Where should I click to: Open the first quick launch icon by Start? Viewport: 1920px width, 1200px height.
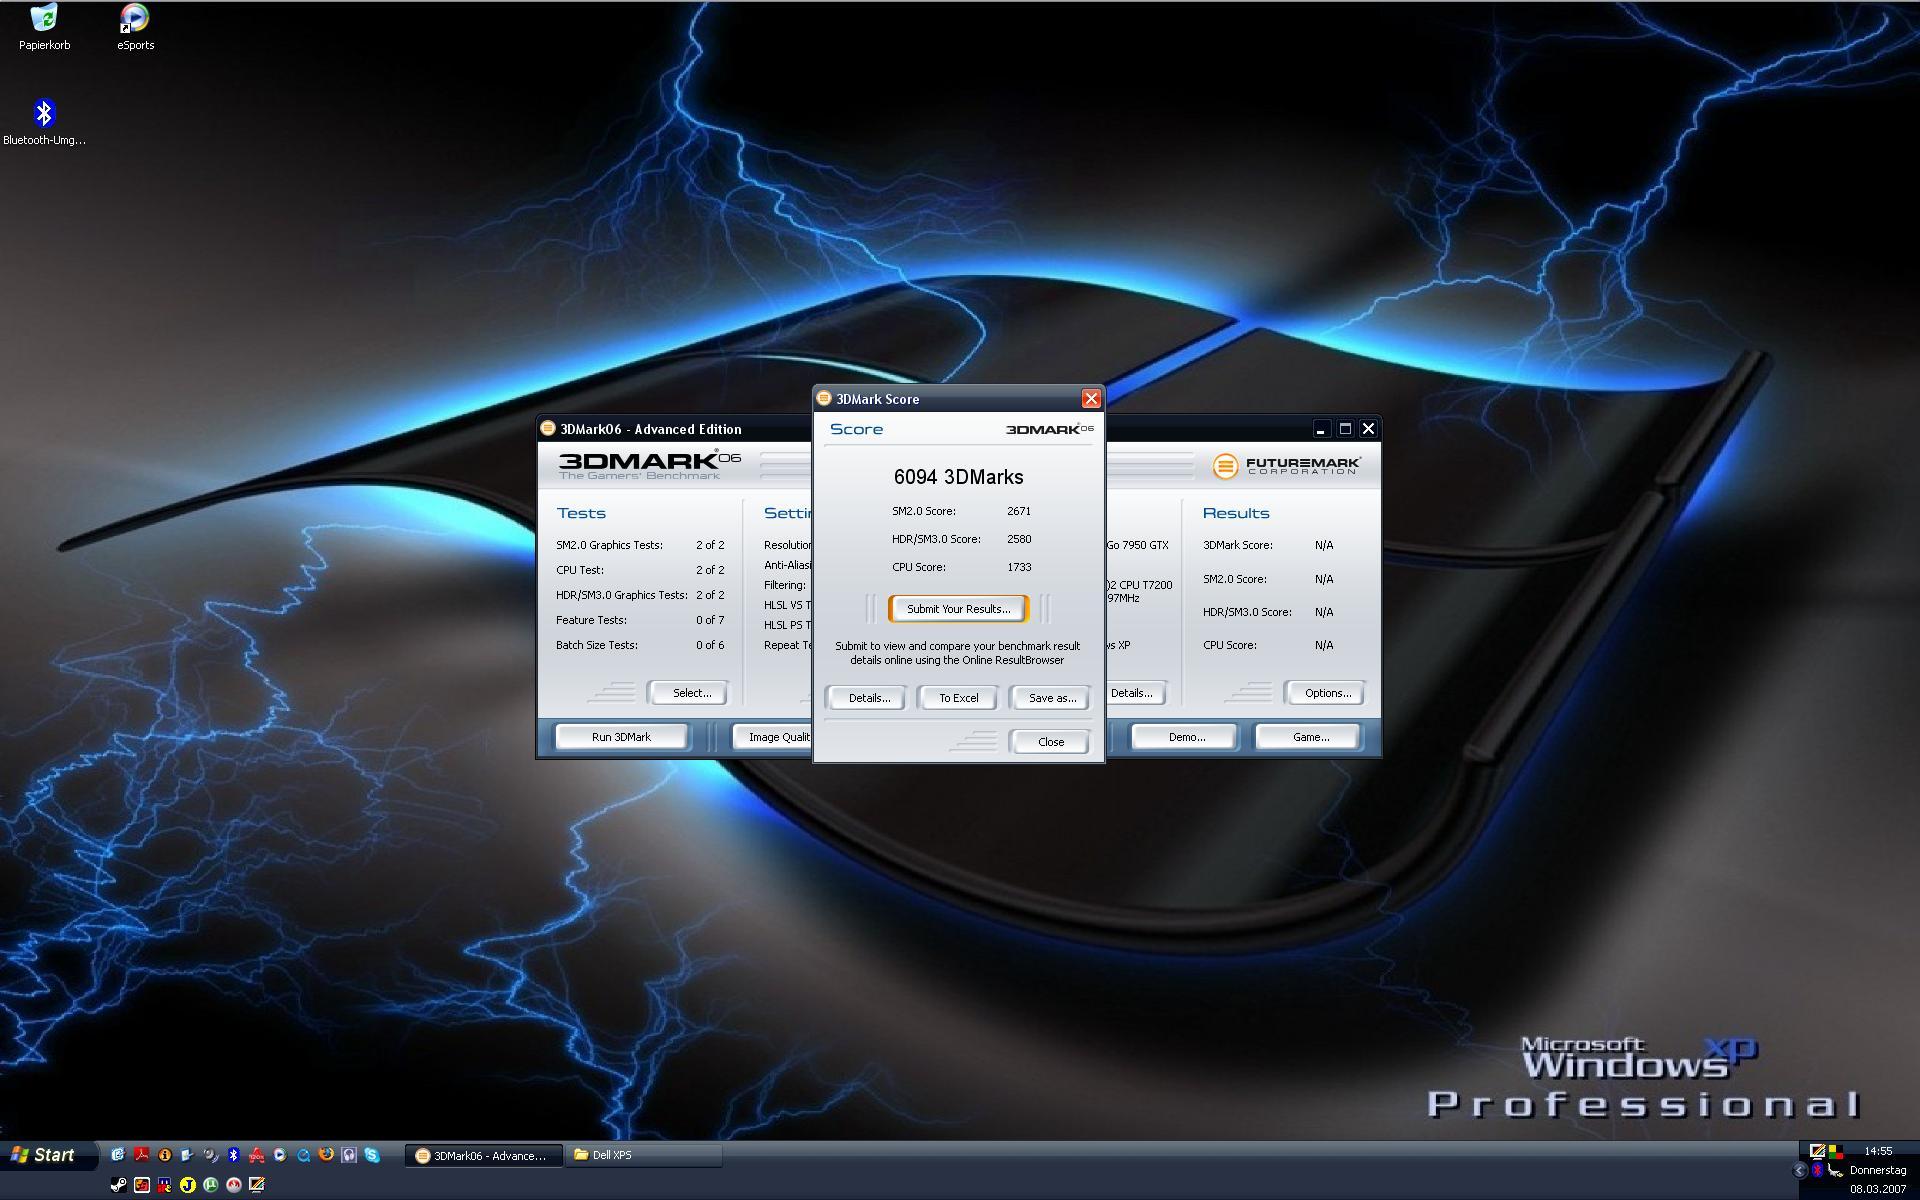click(118, 1155)
